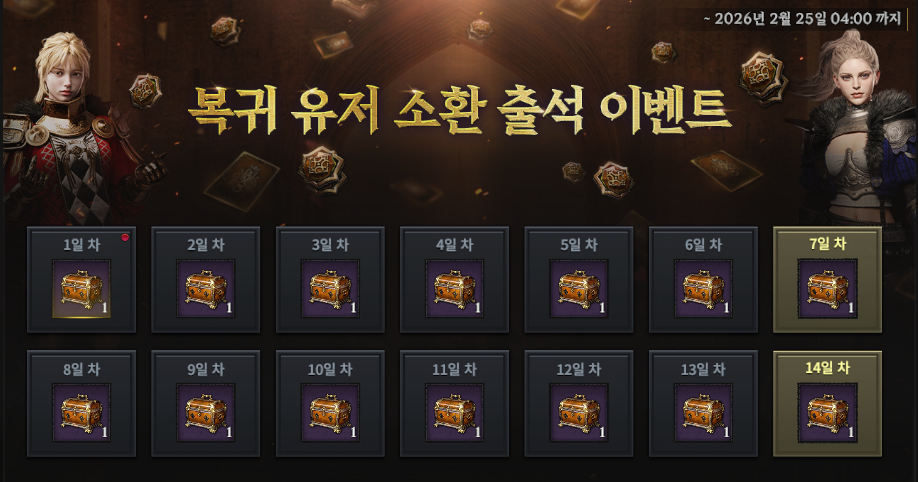Open the 10일 차 chest icon
The width and height of the screenshot is (918, 482).
pos(330,413)
